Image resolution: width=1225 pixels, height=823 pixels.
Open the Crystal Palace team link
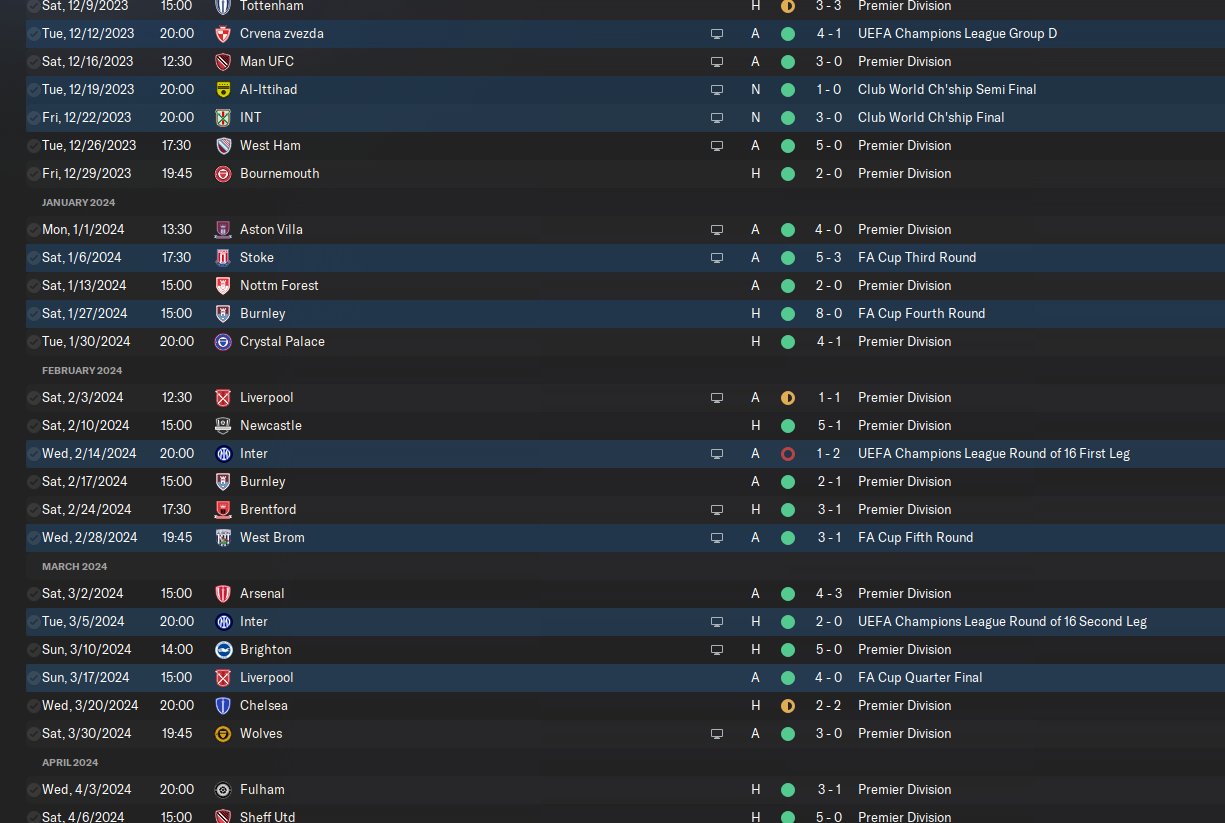click(x=282, y=342)
